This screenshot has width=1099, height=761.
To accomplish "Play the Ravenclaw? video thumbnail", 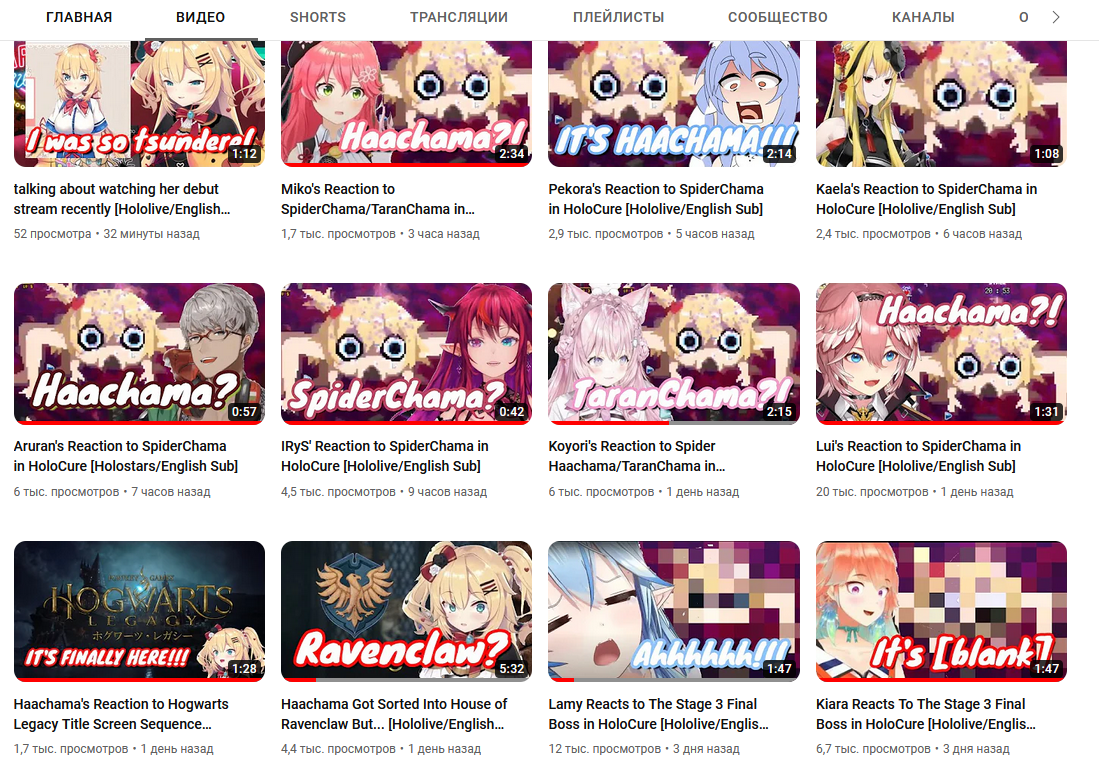I will (x=407, y=611).
